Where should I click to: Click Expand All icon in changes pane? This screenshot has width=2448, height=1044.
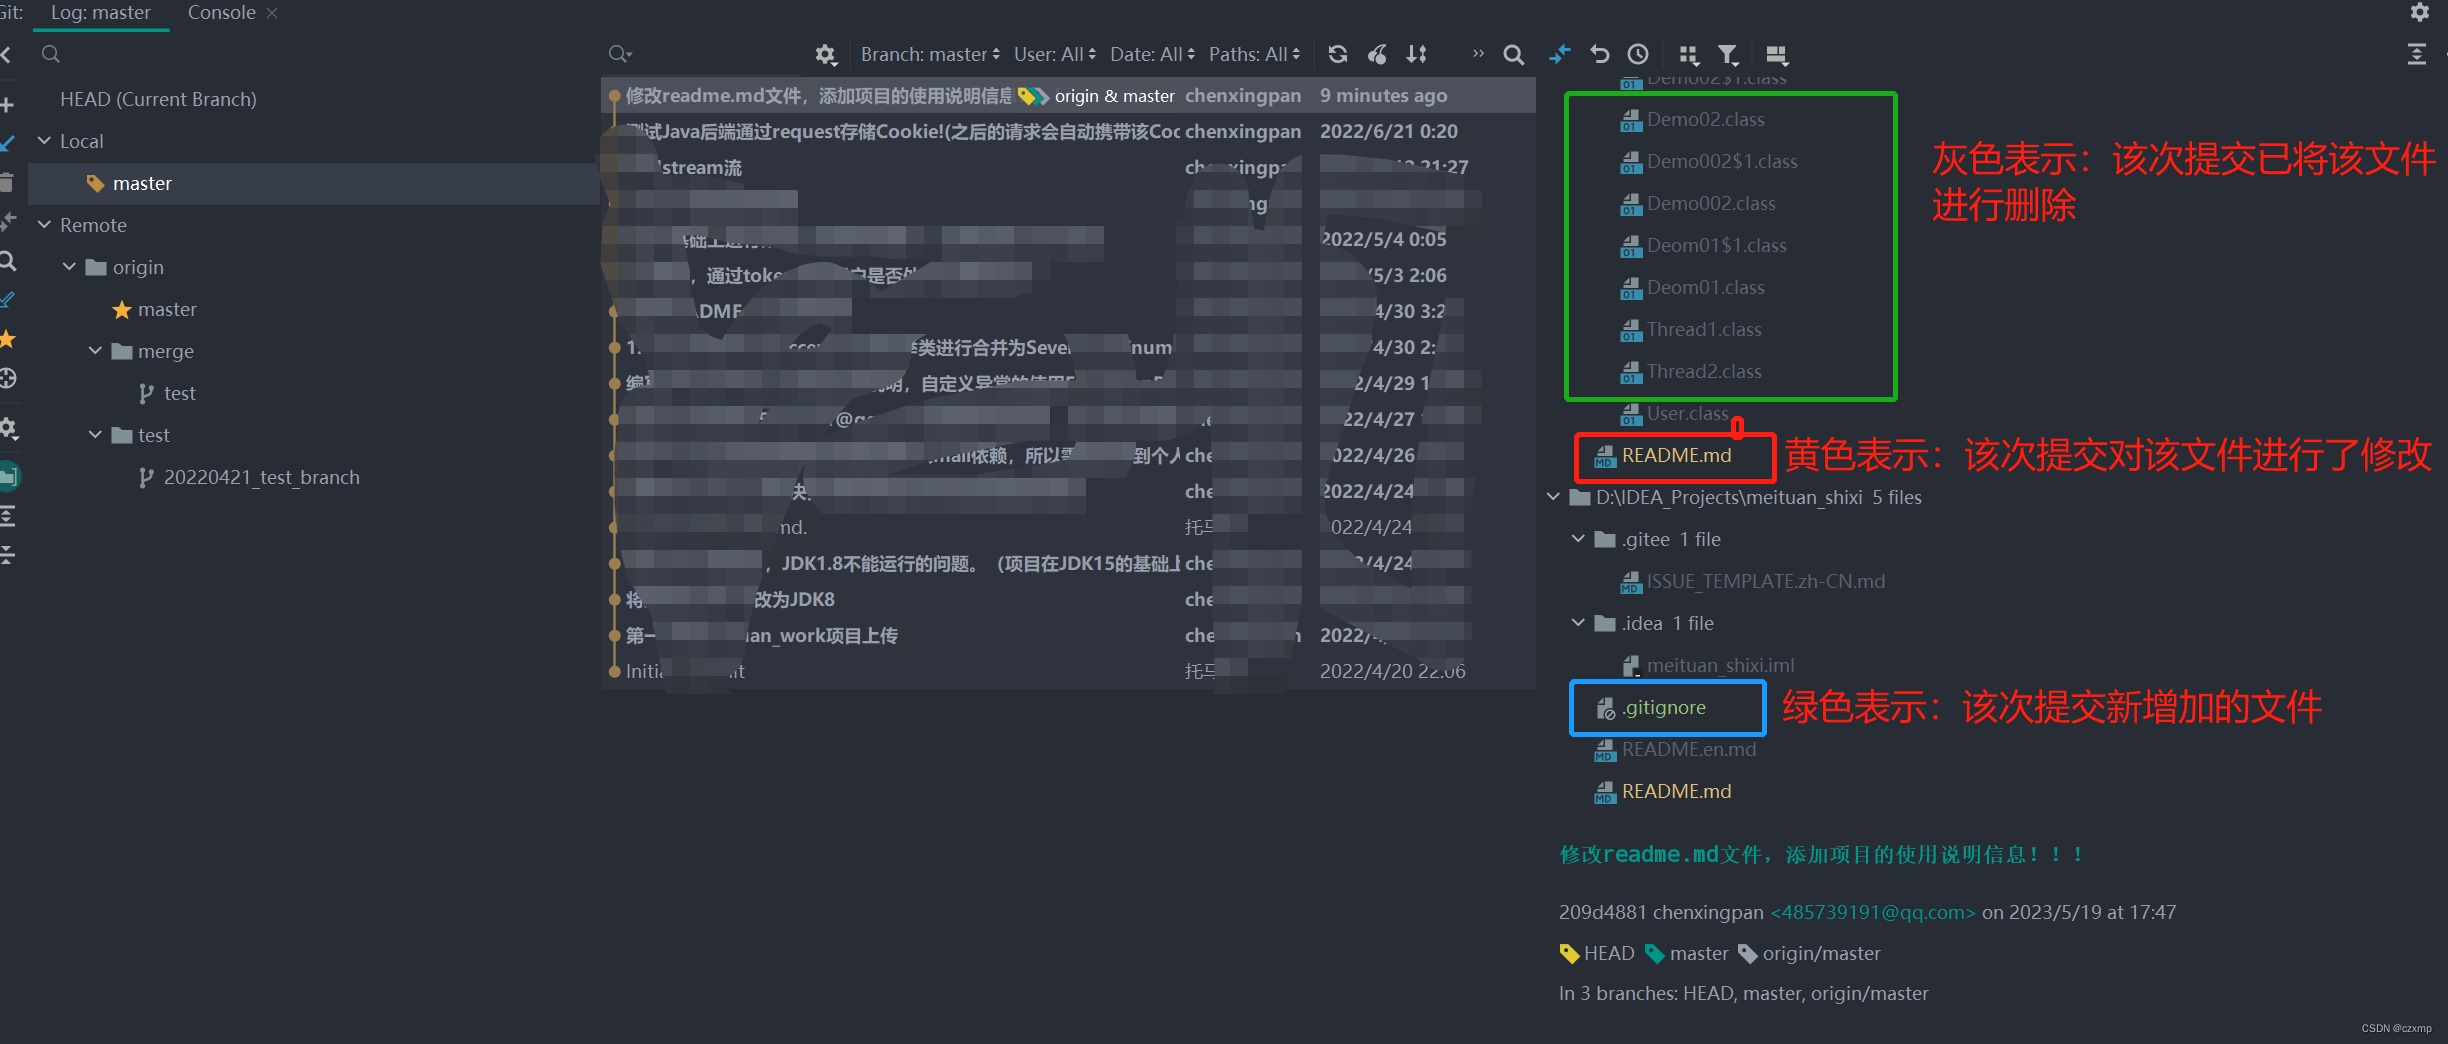[x=2417, y=54]
